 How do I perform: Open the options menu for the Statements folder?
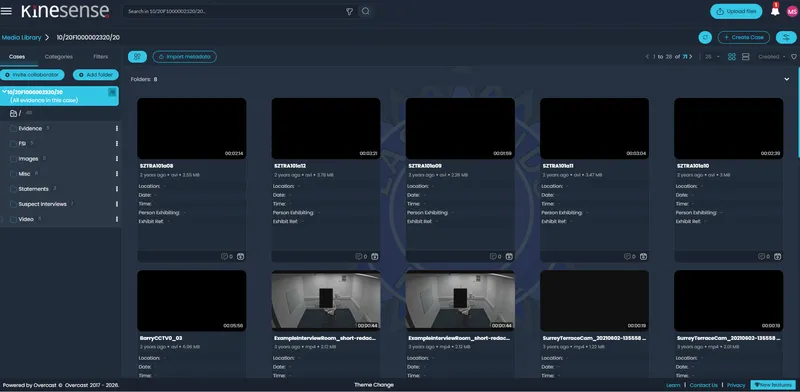(x=117, y=189)
